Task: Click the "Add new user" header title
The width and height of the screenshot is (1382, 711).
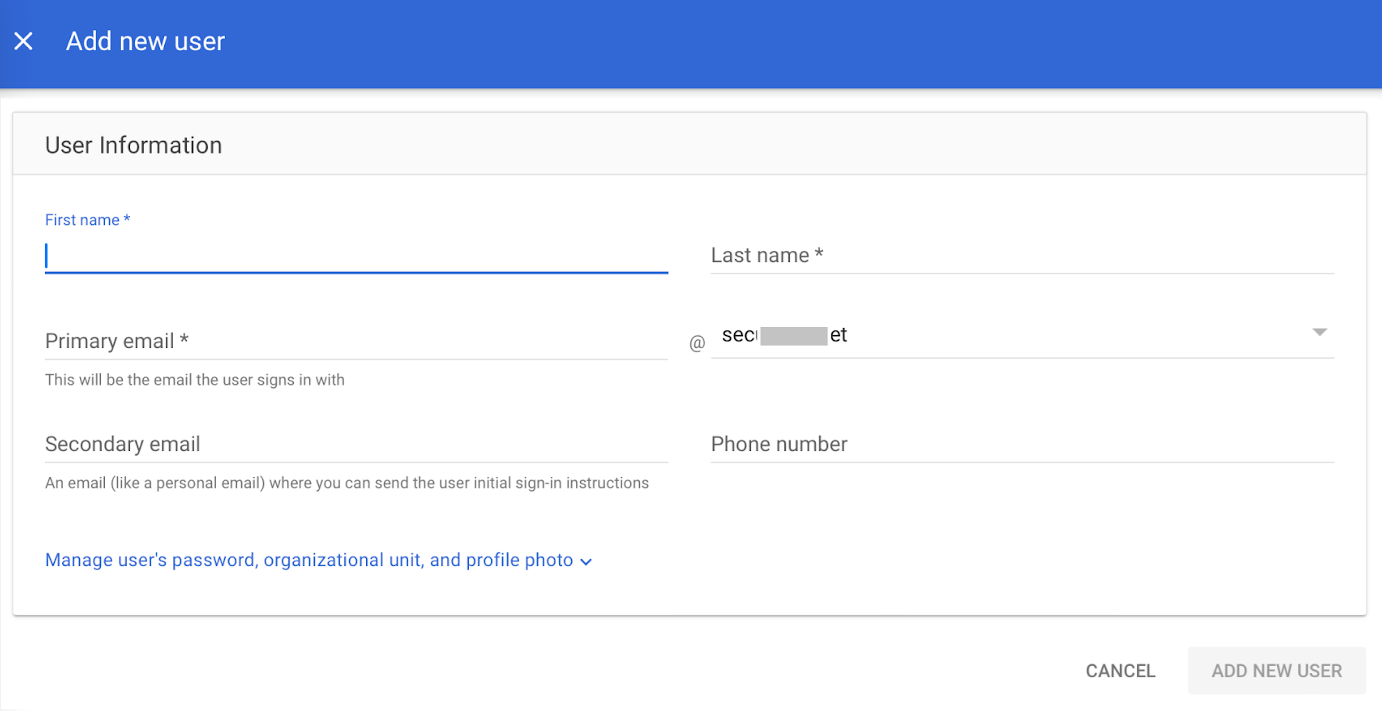Action: 145,41
